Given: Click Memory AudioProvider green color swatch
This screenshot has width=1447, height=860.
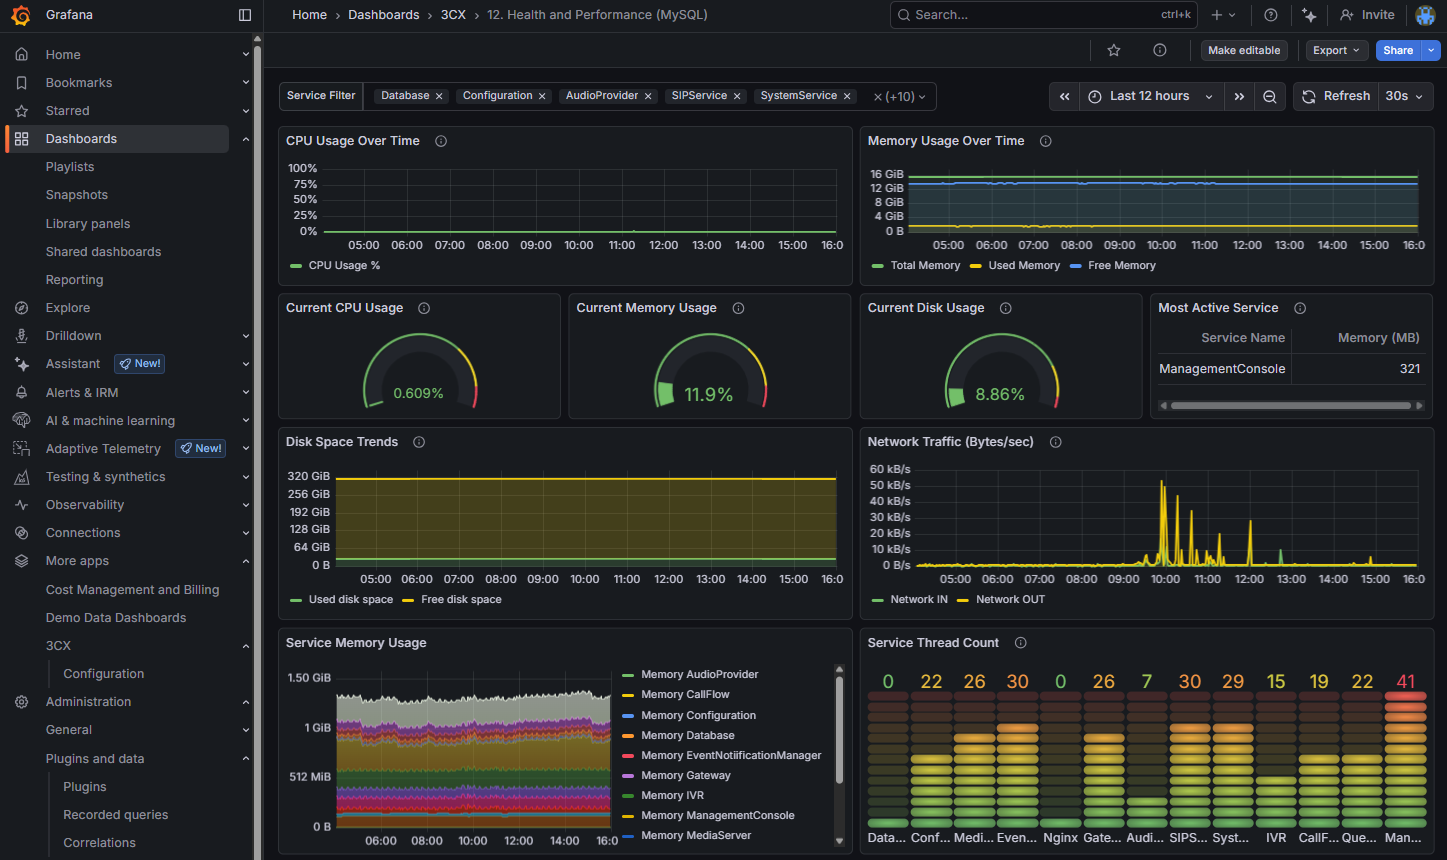Looking at the screenshot, I should [628, 675].
